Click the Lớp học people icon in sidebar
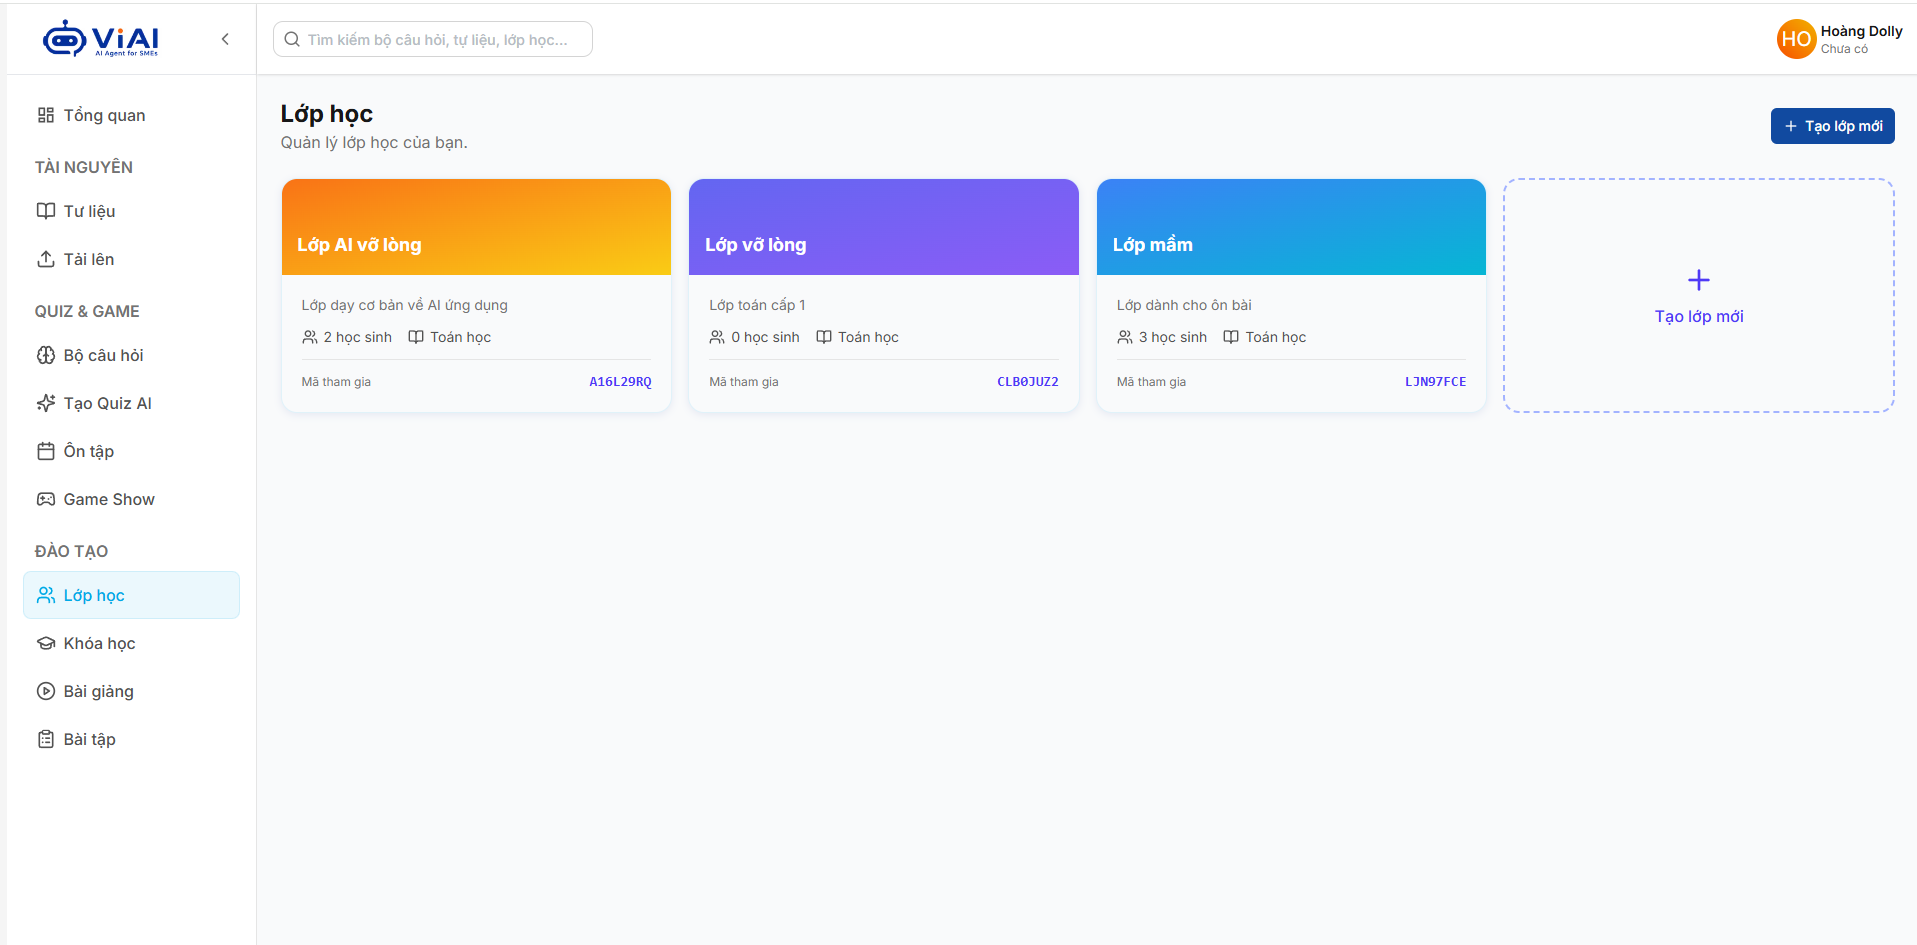Screen dimensions: 1917x945 [x=46, y=595]
